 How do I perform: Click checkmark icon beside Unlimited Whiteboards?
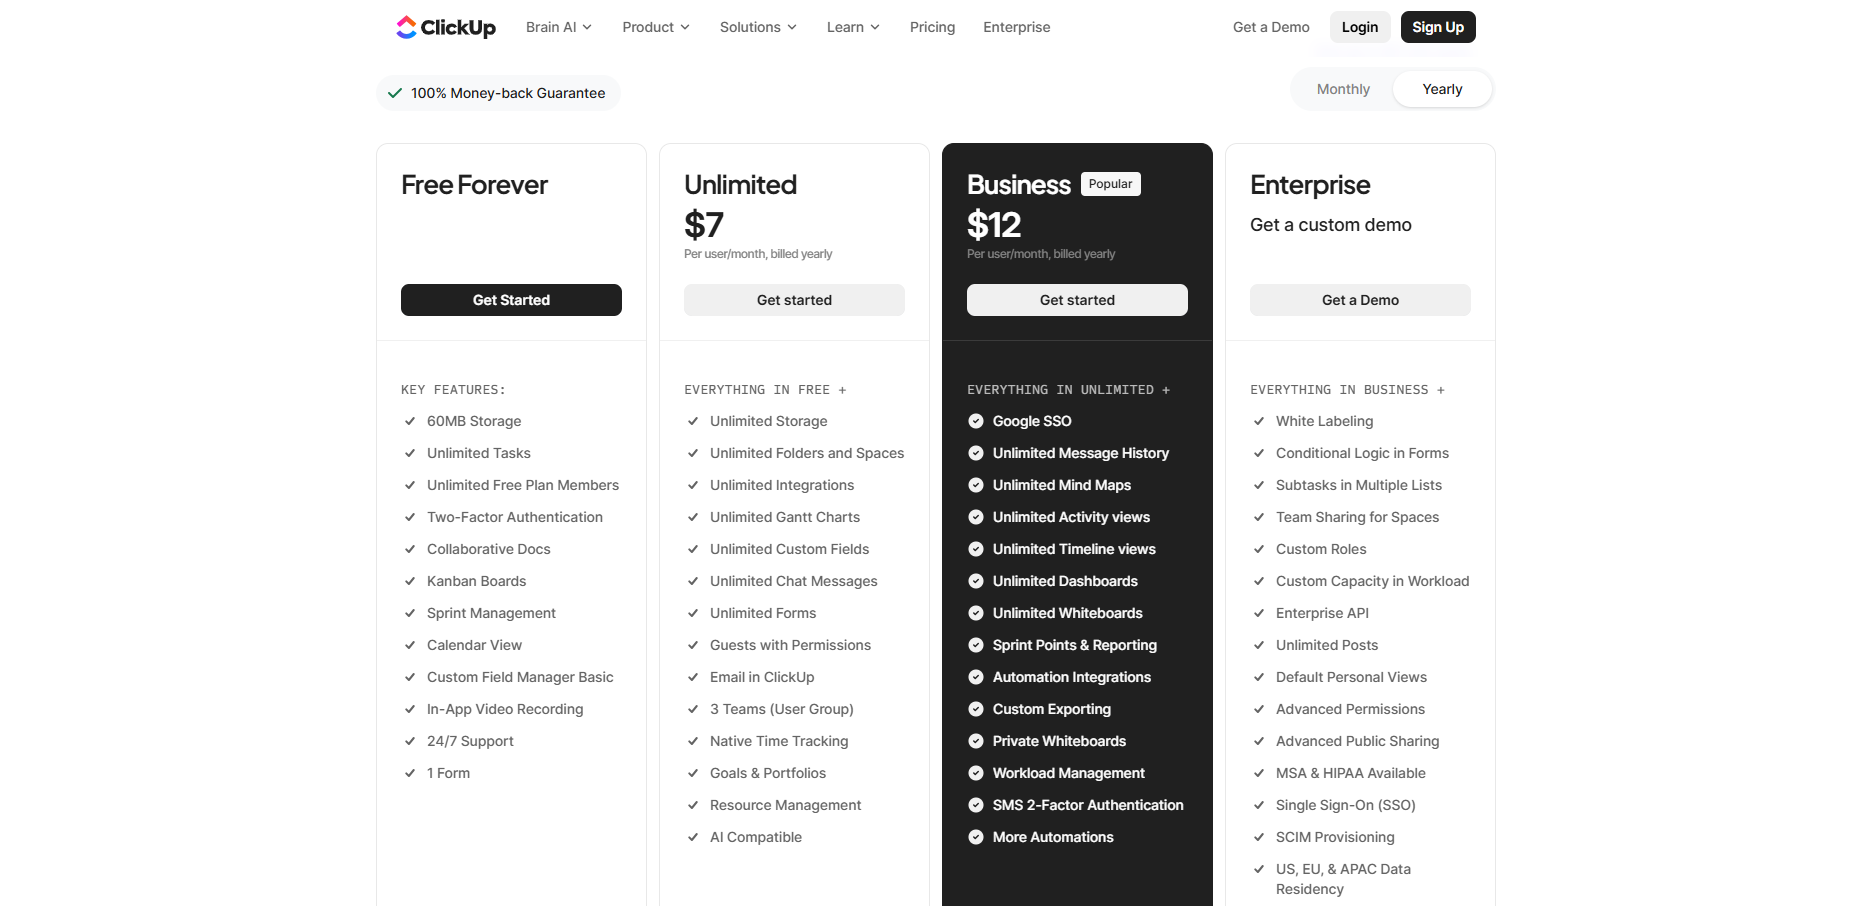pyautogui.click(x=976, y=613)
